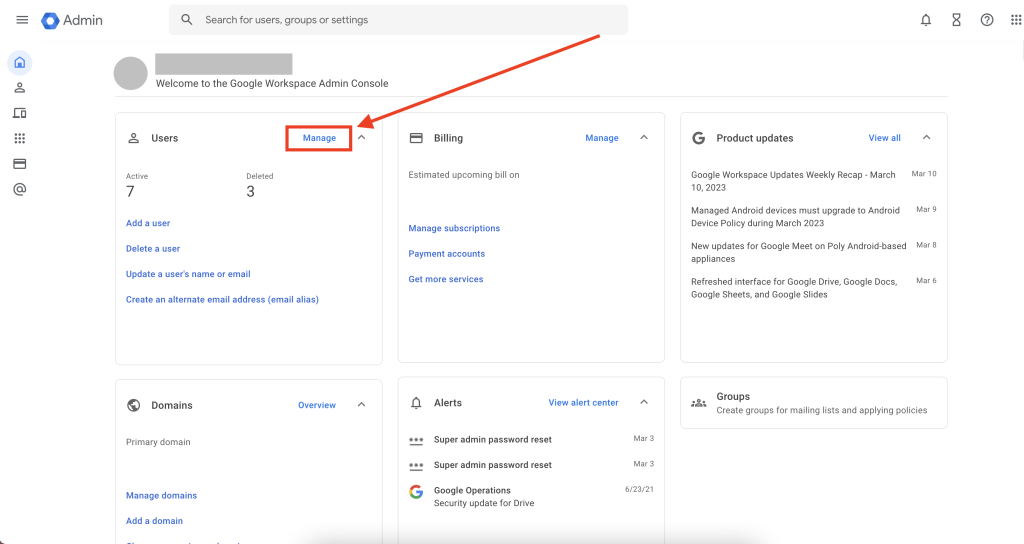Open the main hamburger menu

[x=22, y=20]
